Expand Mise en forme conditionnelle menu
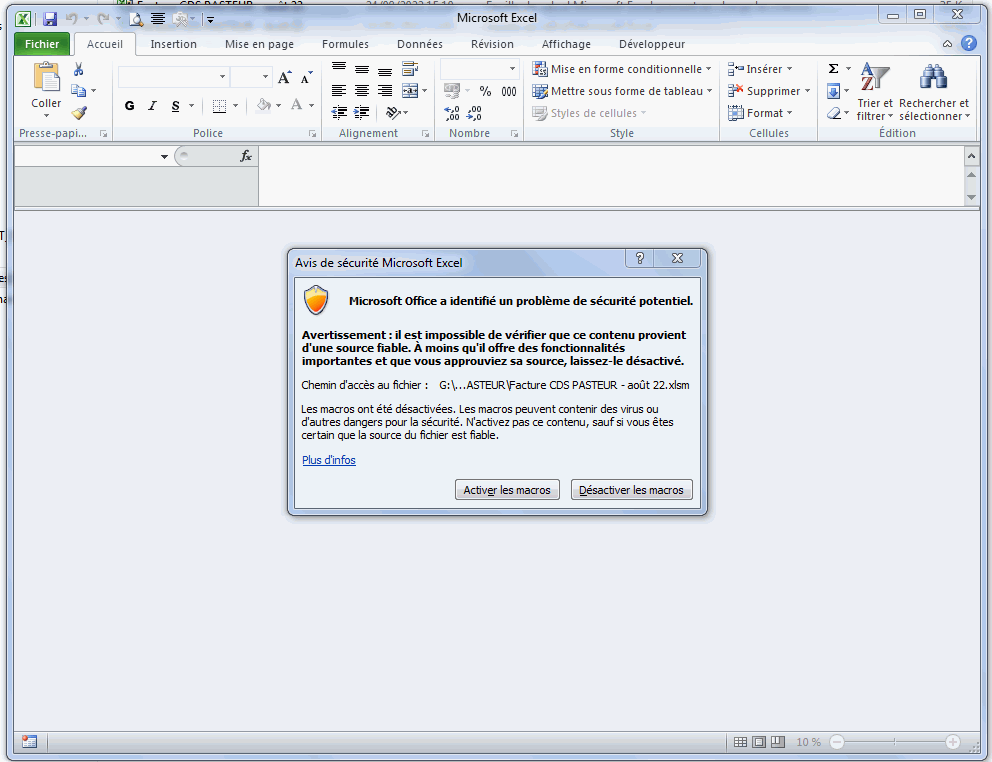This screenshot has width=992, height=762. coord(621,68)
